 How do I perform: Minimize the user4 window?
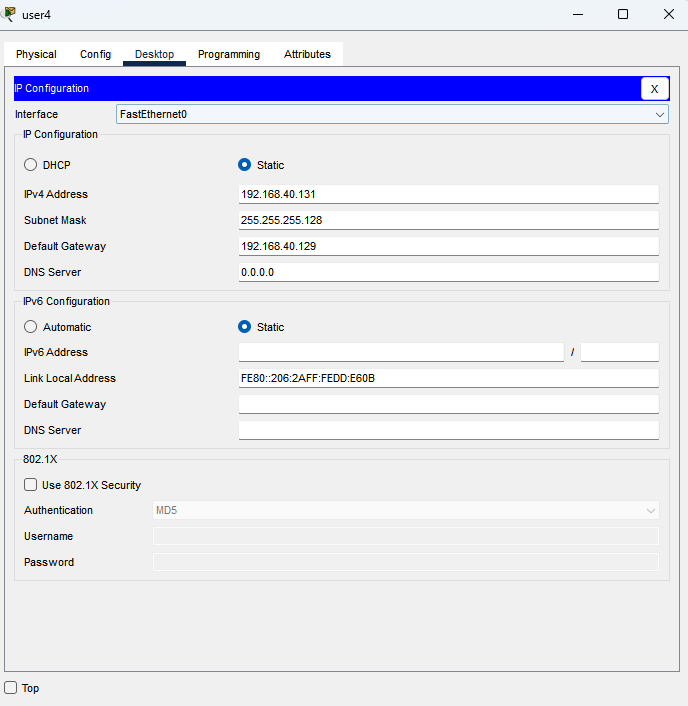[x=578, y=14]
